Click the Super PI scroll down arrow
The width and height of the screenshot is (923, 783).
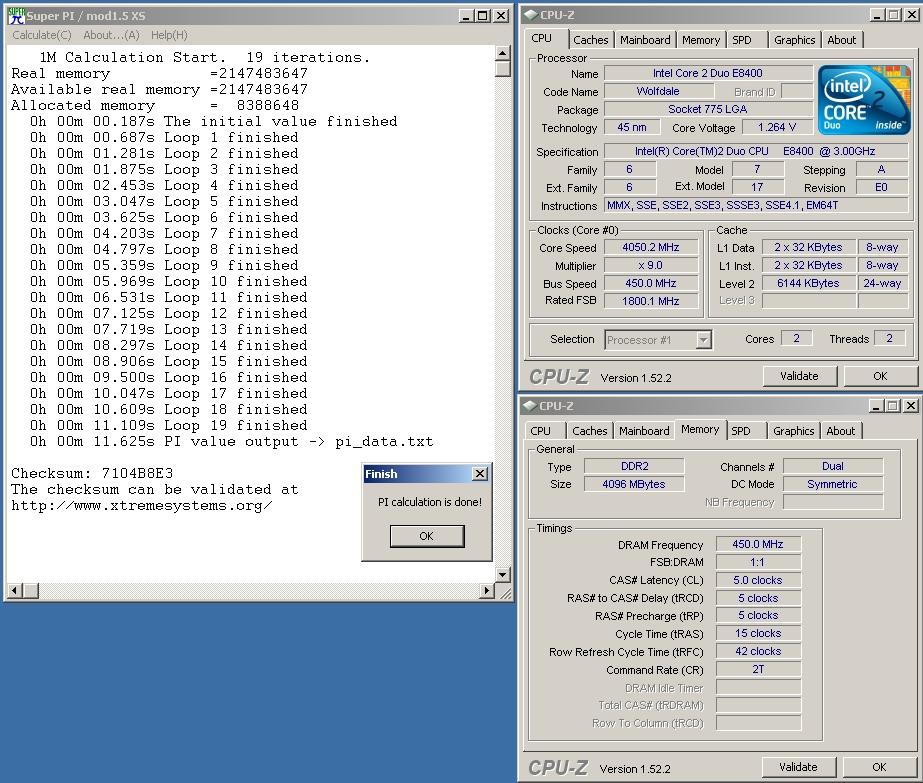pyautogui.click(x=503, y=574)
